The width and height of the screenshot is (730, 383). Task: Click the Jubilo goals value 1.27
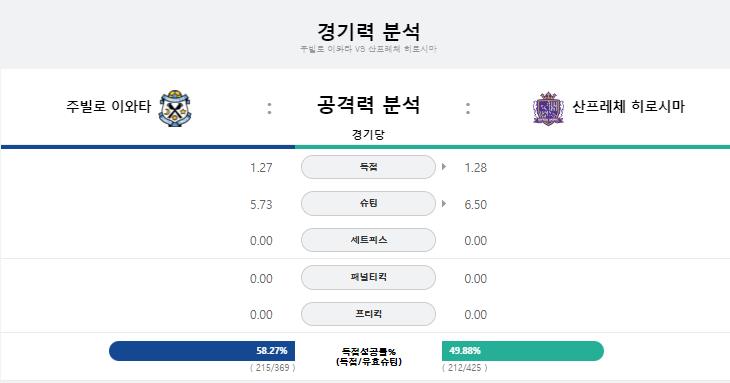[x=261, y=168]
